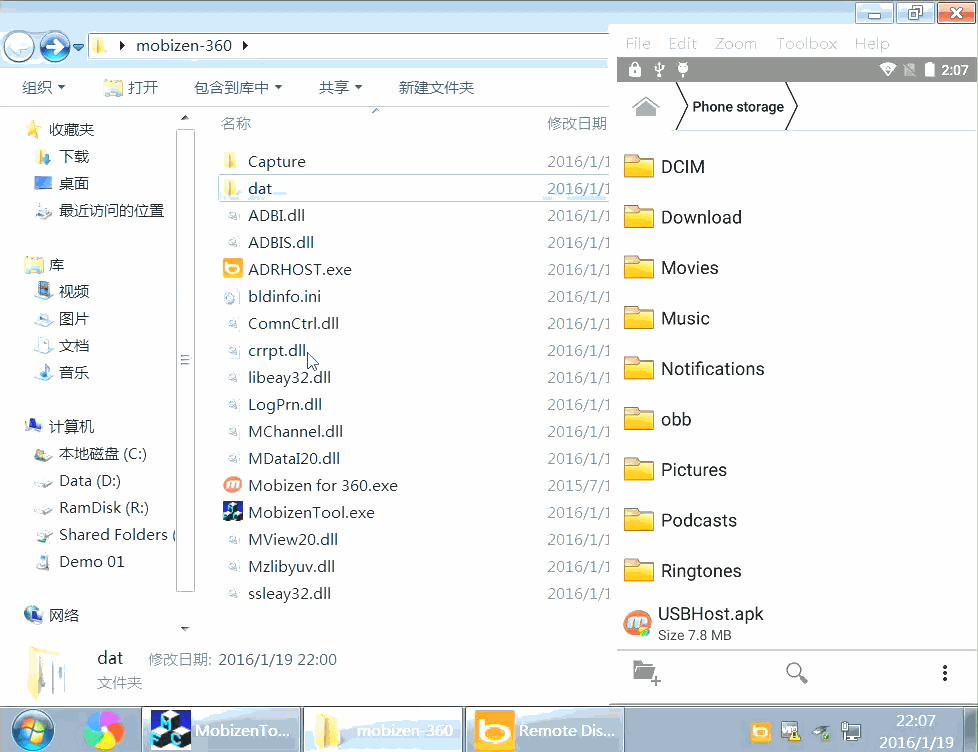The width and height of the screenshot is (978, 752).
Task: Open the Zoom menu in Remote Display window
Action: [x=735, y=44]
